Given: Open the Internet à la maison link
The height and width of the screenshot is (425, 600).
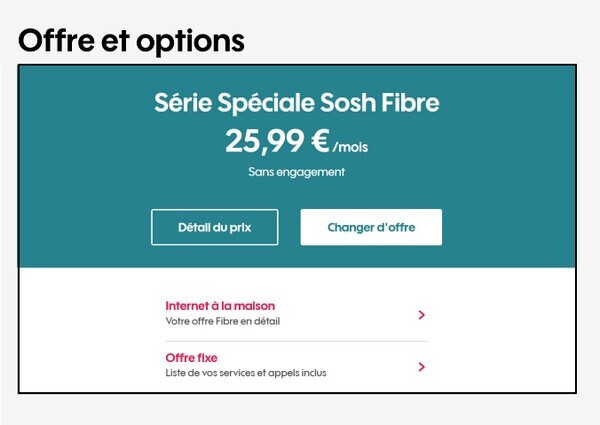Looking at the screenshot, I should (220, 306).
